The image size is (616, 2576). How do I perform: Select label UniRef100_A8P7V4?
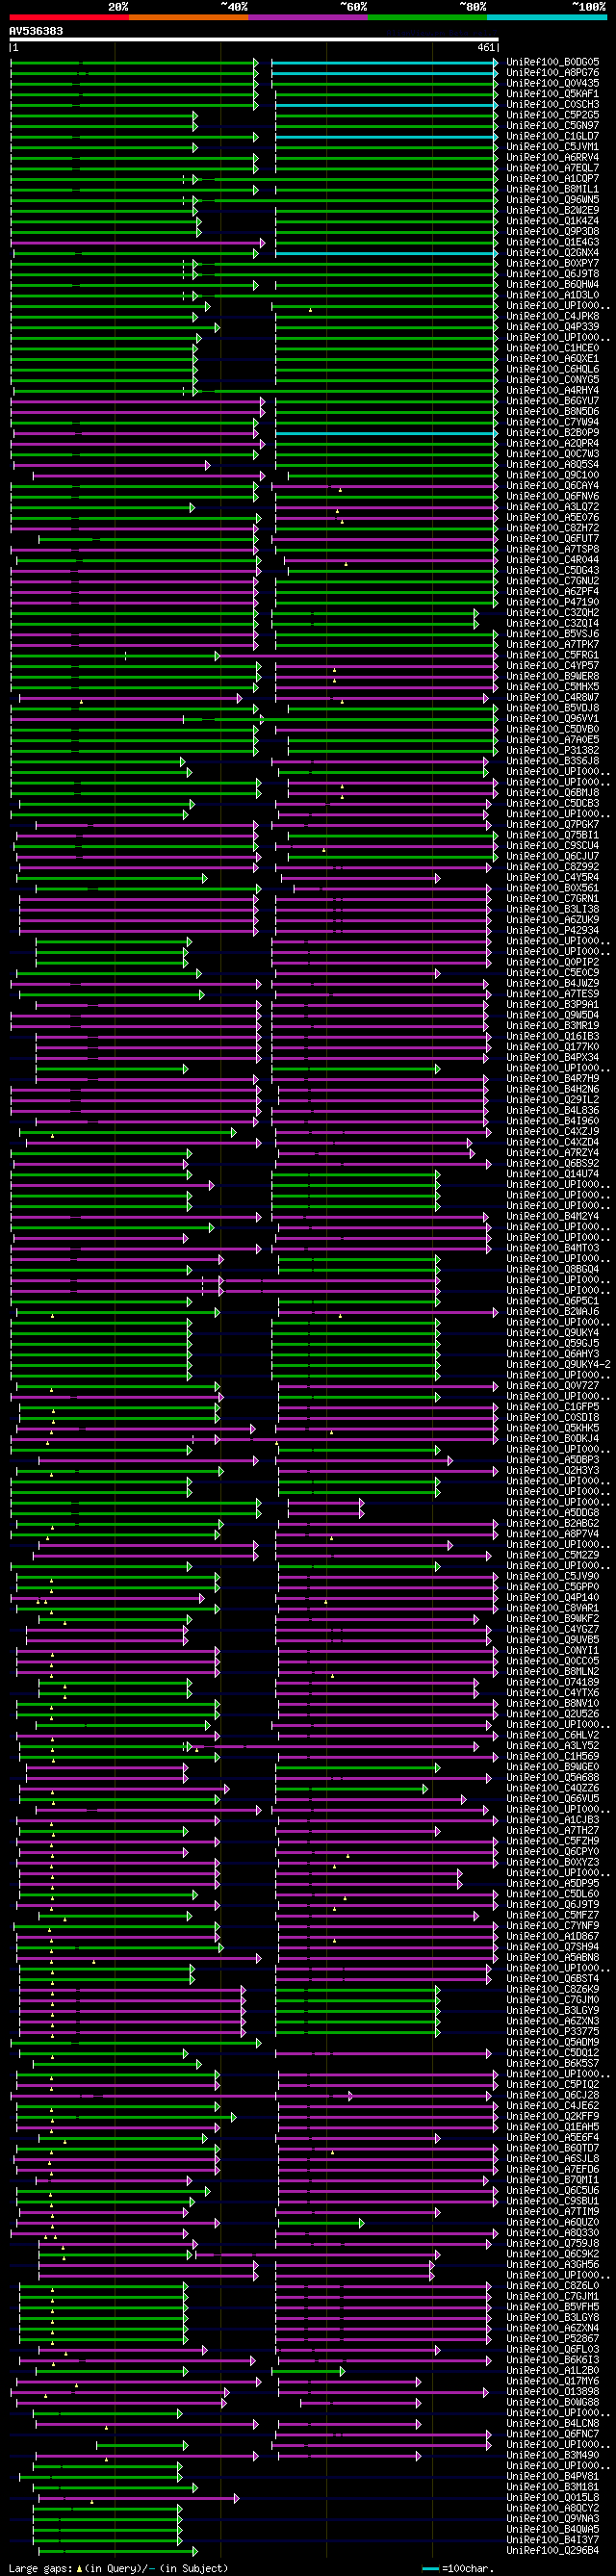(553, 1535)
